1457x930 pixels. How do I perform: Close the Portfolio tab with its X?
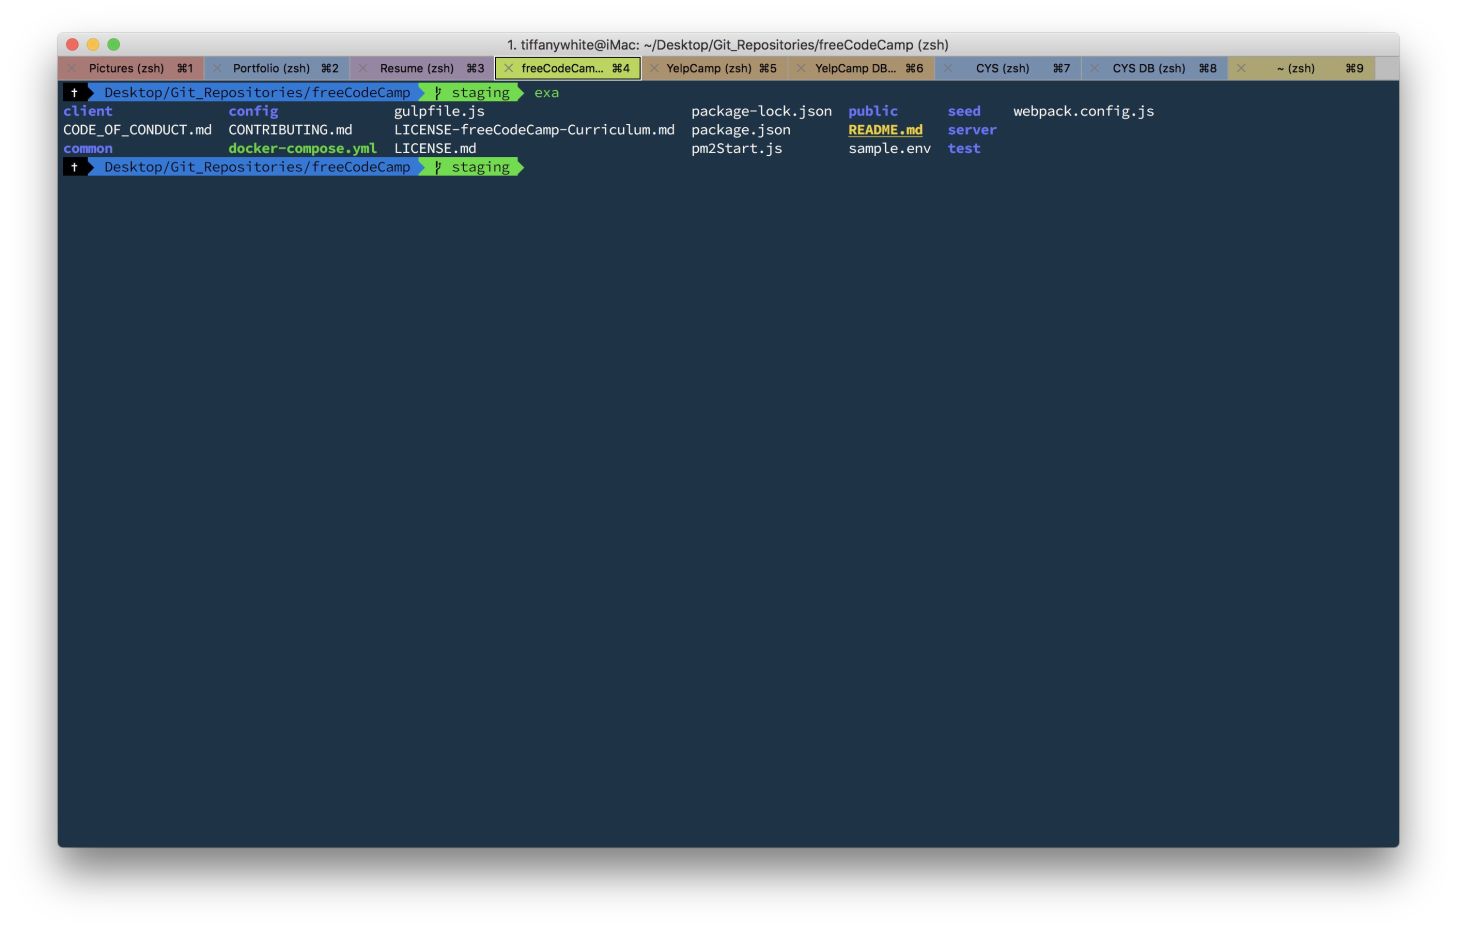point(216,68)
